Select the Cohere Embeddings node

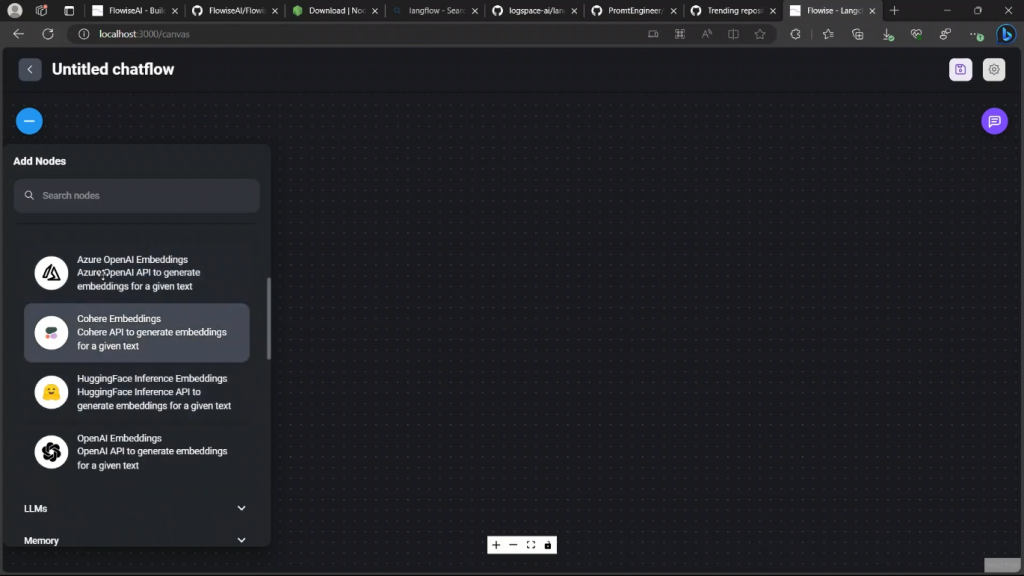[136, 332]
